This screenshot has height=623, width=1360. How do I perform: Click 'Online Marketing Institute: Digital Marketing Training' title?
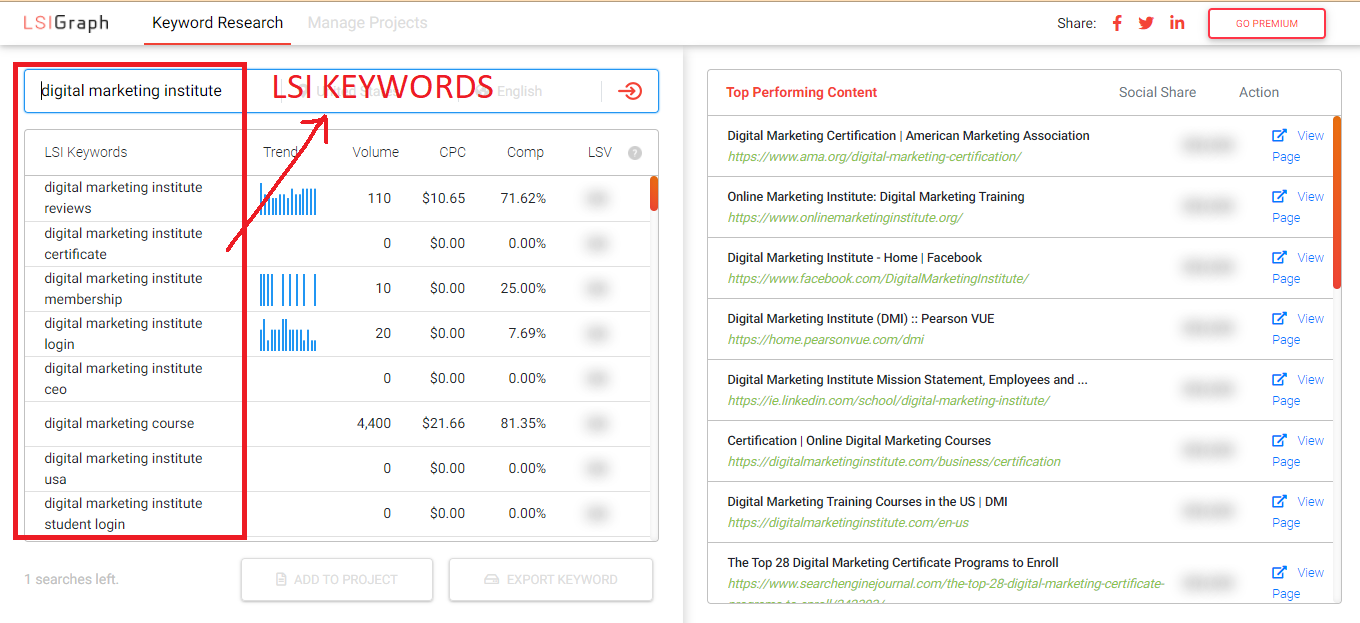tap(876, 196)
